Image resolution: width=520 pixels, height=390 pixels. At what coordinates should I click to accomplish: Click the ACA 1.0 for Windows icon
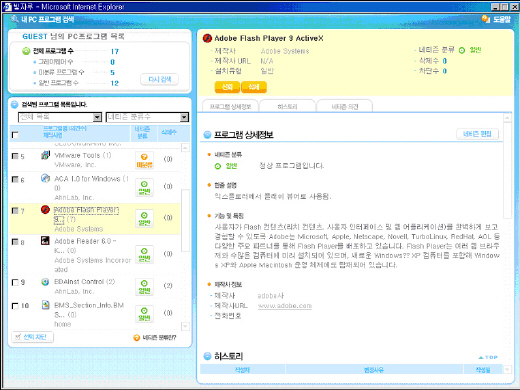[45, 178]
